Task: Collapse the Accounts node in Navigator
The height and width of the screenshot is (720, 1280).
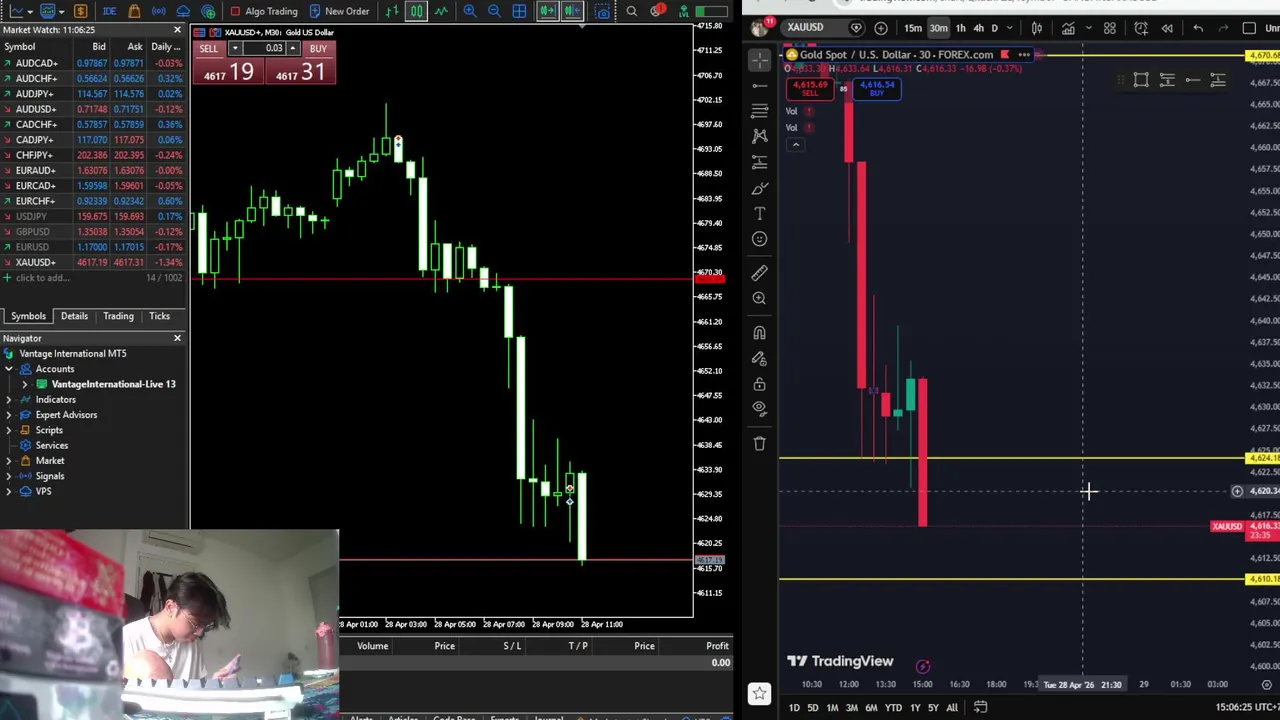Action: (x=9, y=369)
